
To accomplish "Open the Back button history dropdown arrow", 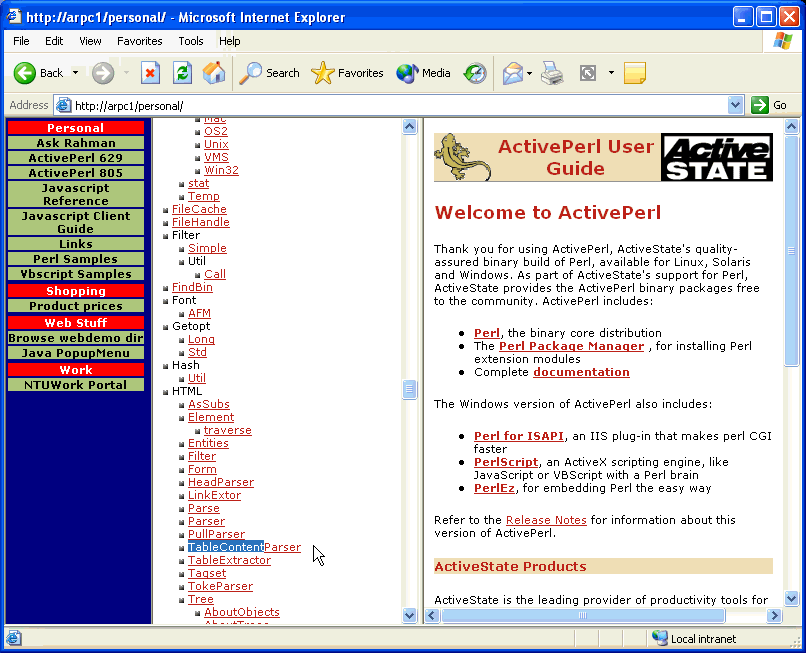I will coord(75,73).
